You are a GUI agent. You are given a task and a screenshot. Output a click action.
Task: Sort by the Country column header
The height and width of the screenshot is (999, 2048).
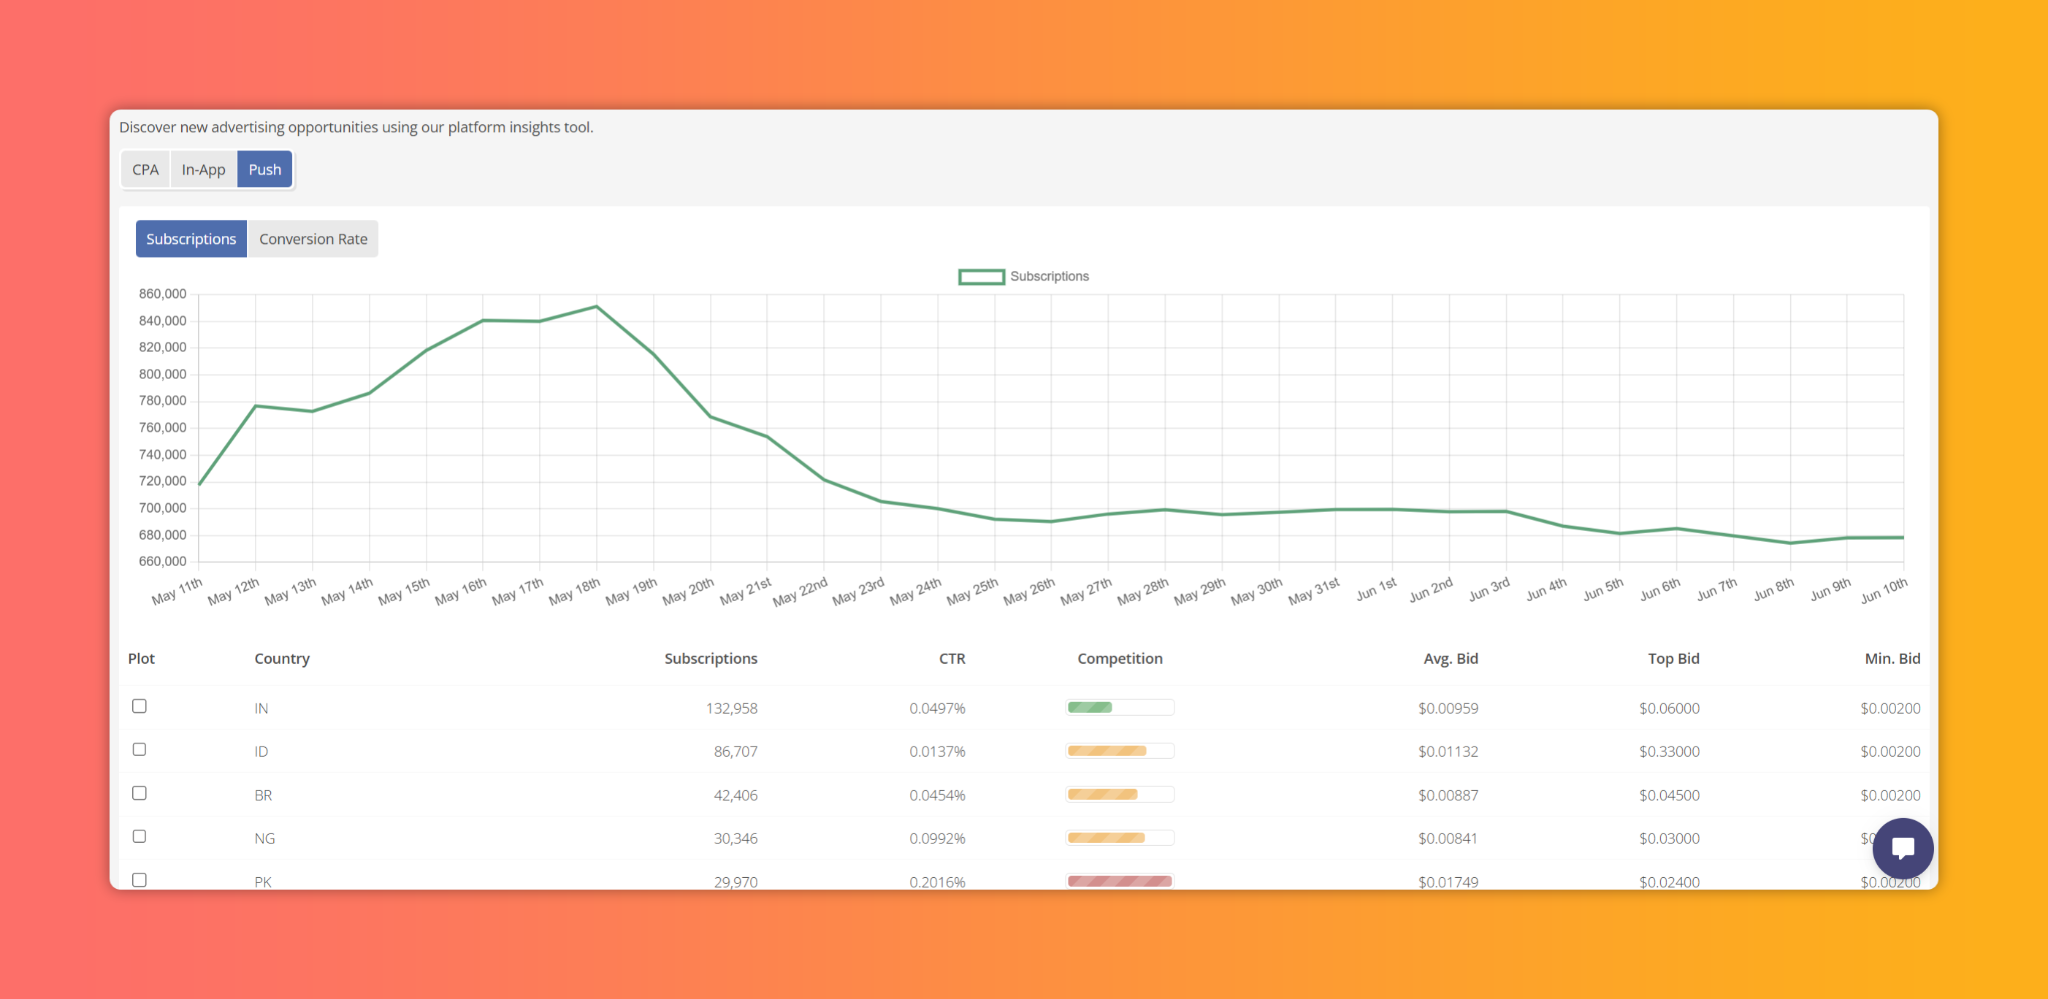point(282,659)
